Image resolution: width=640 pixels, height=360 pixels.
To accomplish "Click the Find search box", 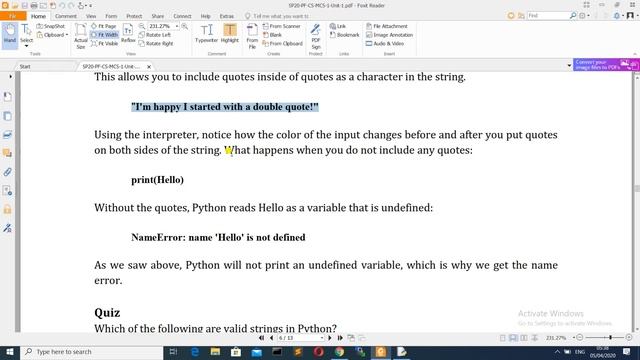I will [548, 16].
